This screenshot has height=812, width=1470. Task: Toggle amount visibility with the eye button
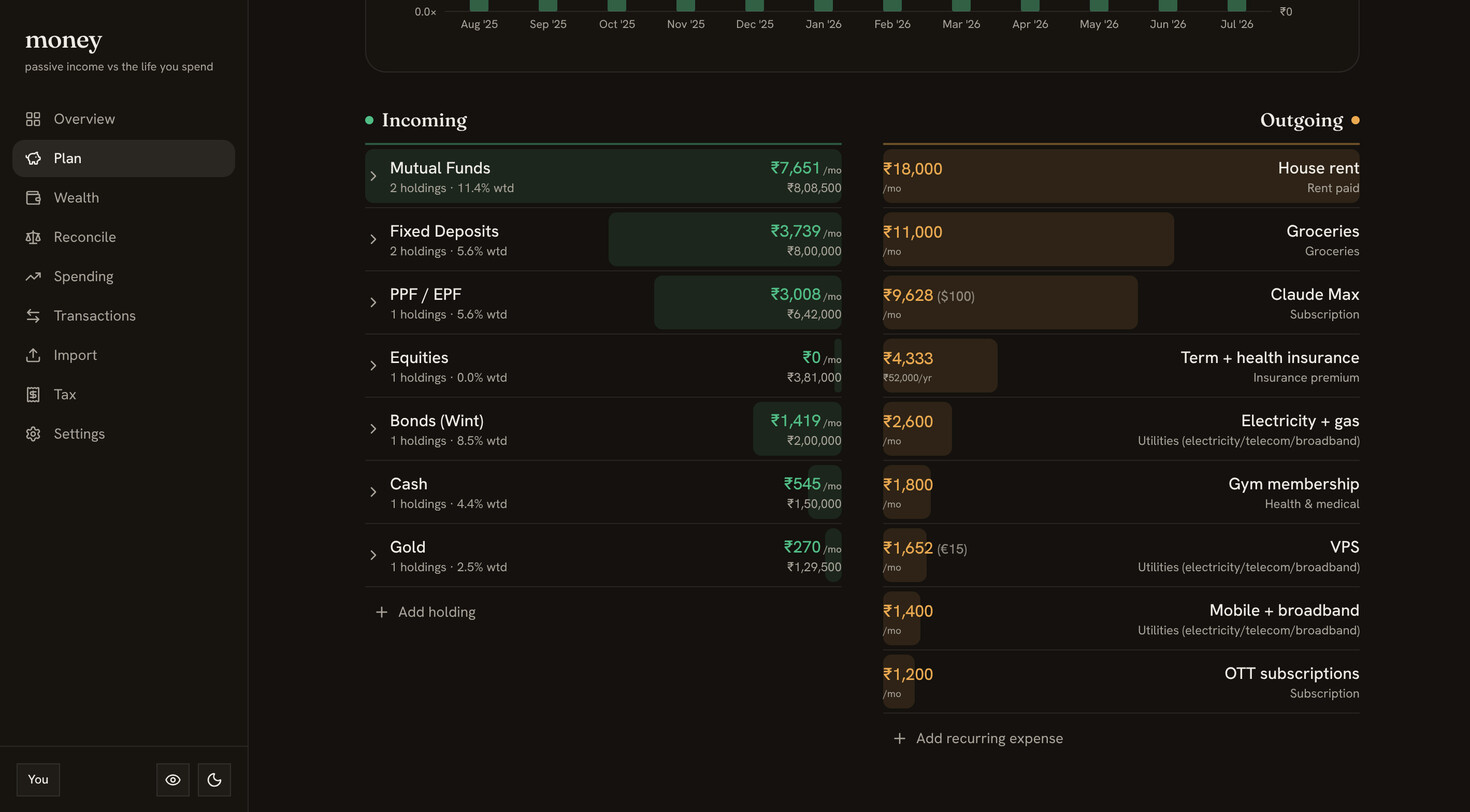click(173, 780)
